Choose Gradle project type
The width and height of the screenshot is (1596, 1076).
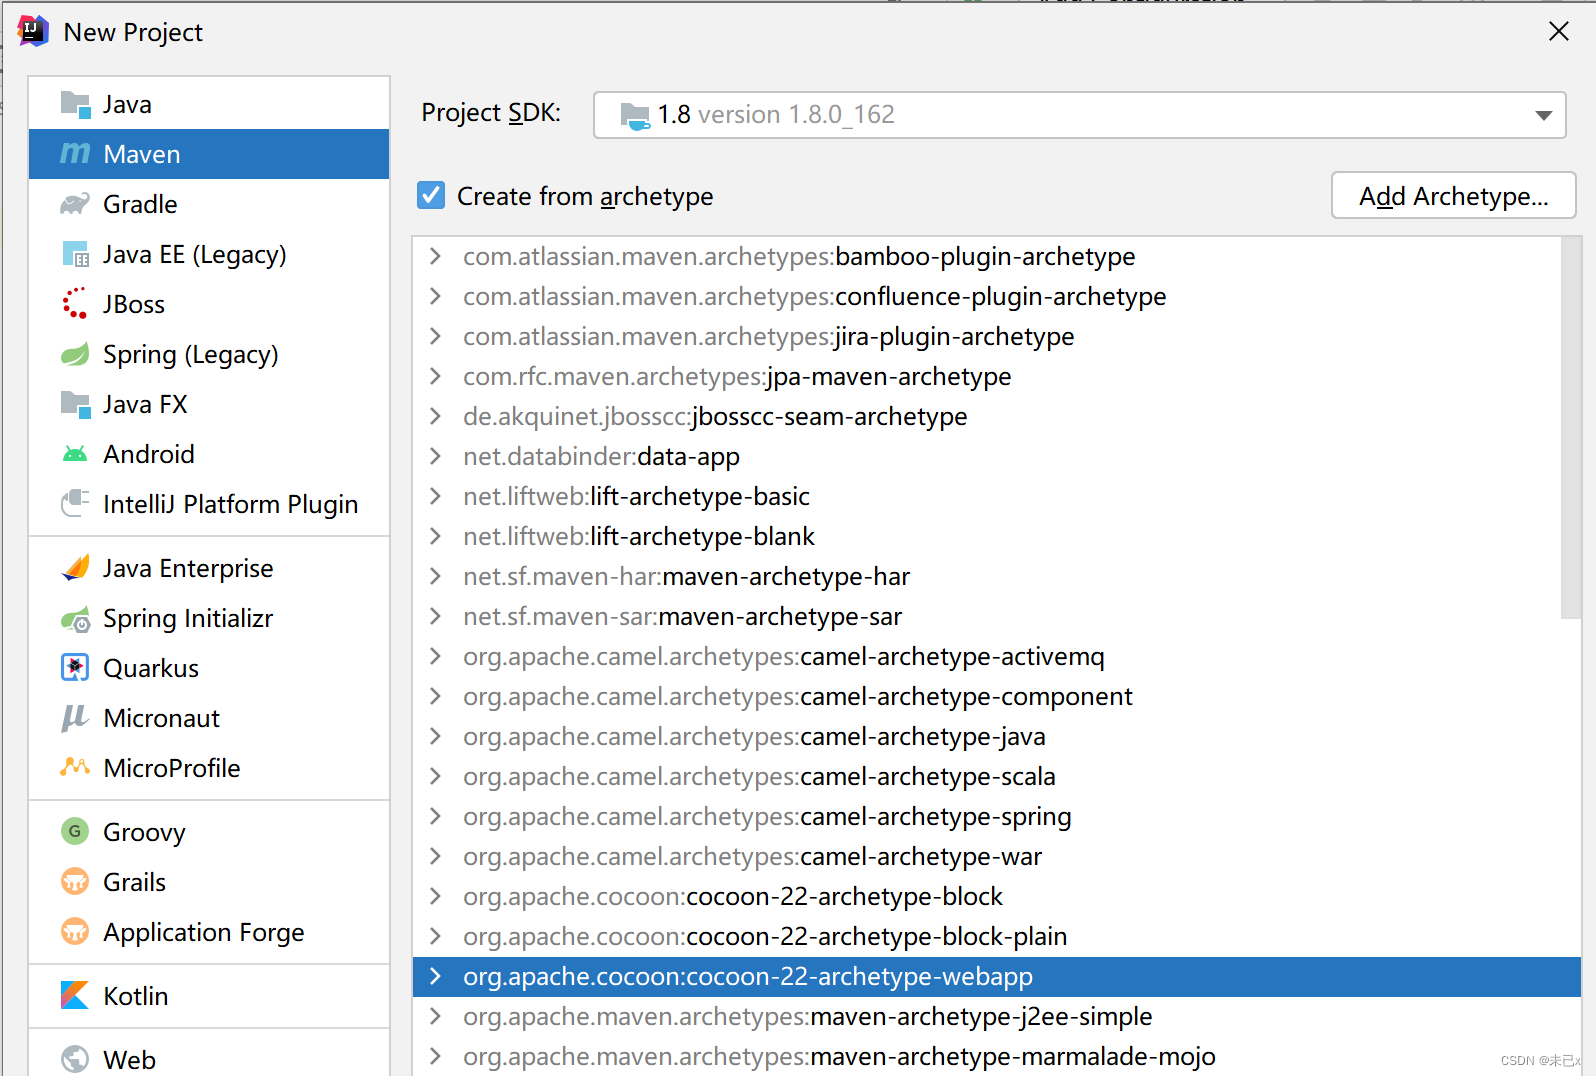[x=209, y=204]
